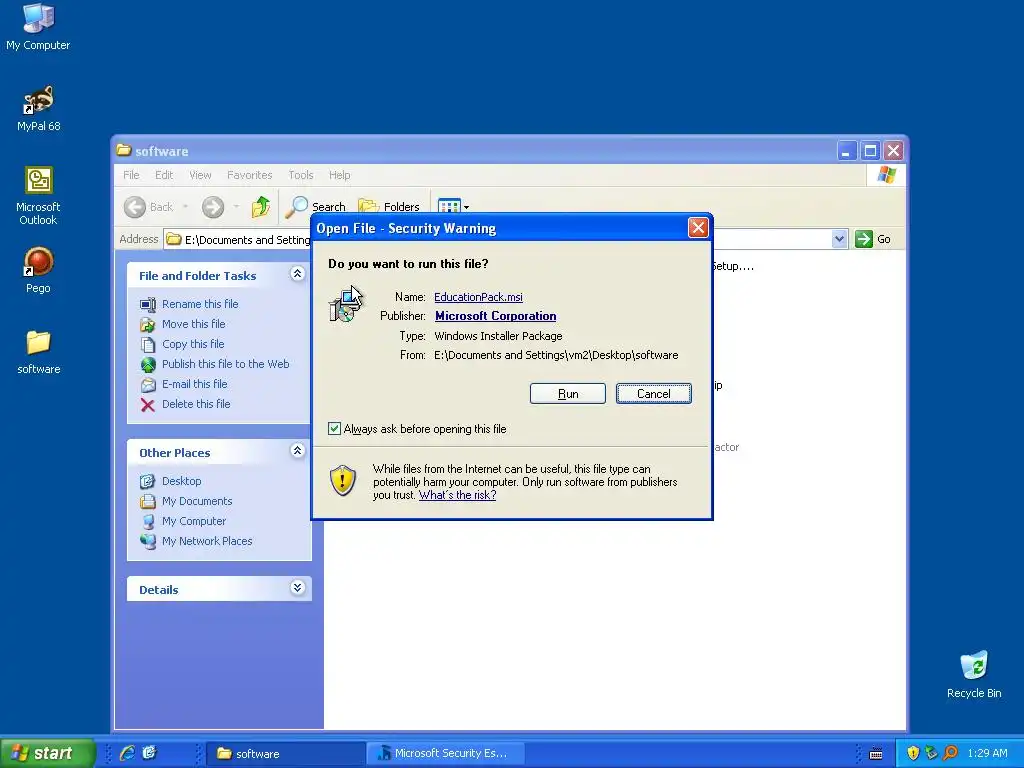
Task: Click the Rename this file icon
Action: pos(148,304)
